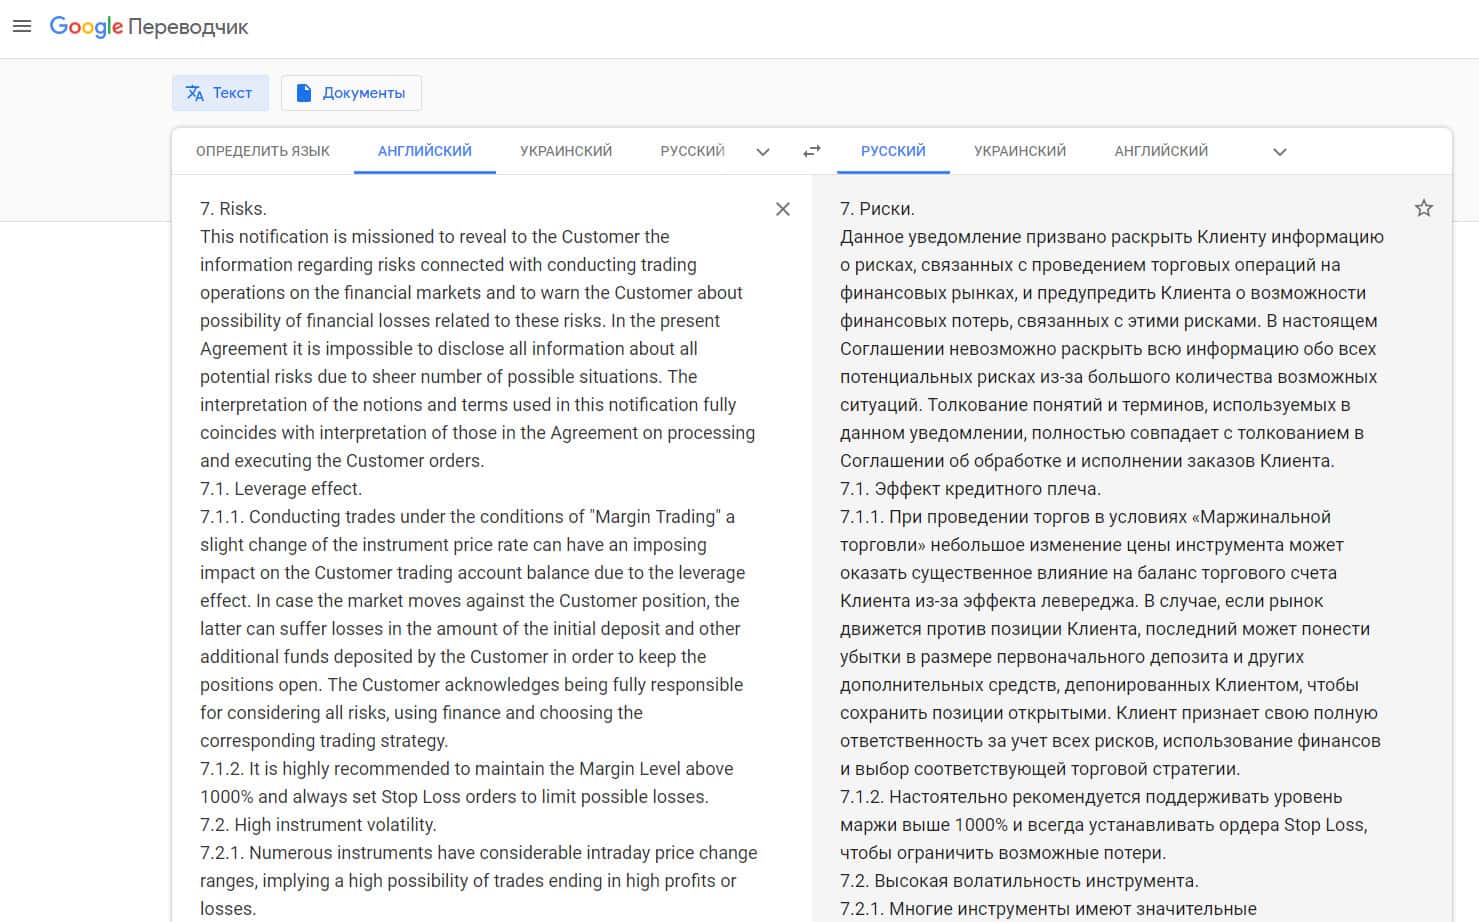Set target language to Английский
The width and height of the screenshot is (1479, 922).
(1161, 151)
